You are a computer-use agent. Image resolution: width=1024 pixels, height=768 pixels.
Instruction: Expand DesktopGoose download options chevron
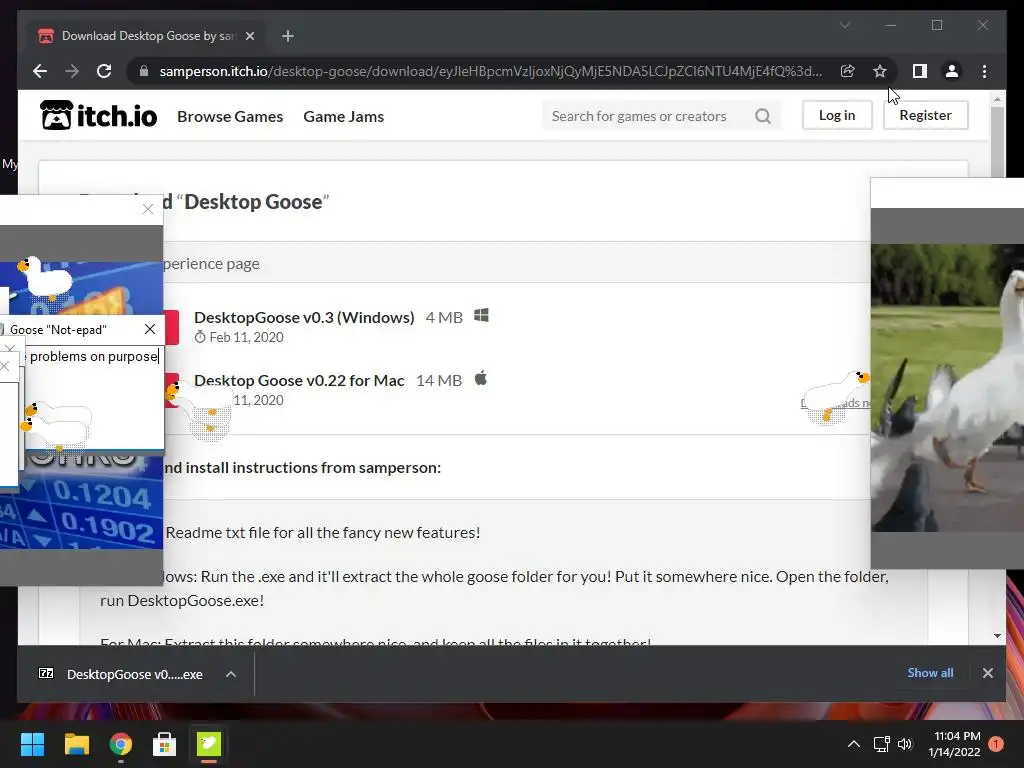tap(231, 674)
